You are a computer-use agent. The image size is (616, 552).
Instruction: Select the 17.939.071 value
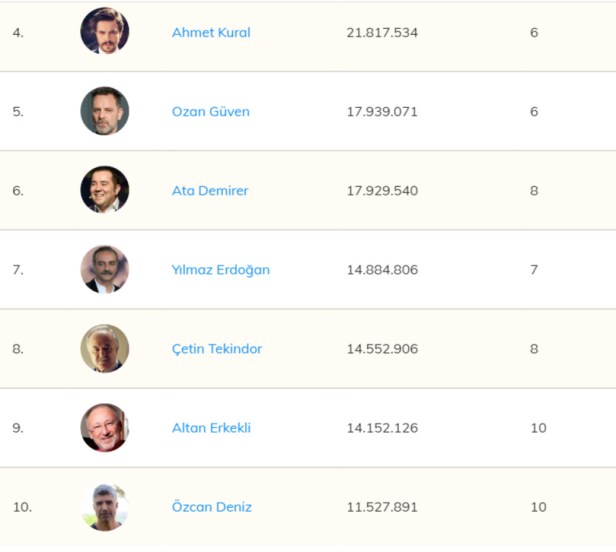[382, 111]
